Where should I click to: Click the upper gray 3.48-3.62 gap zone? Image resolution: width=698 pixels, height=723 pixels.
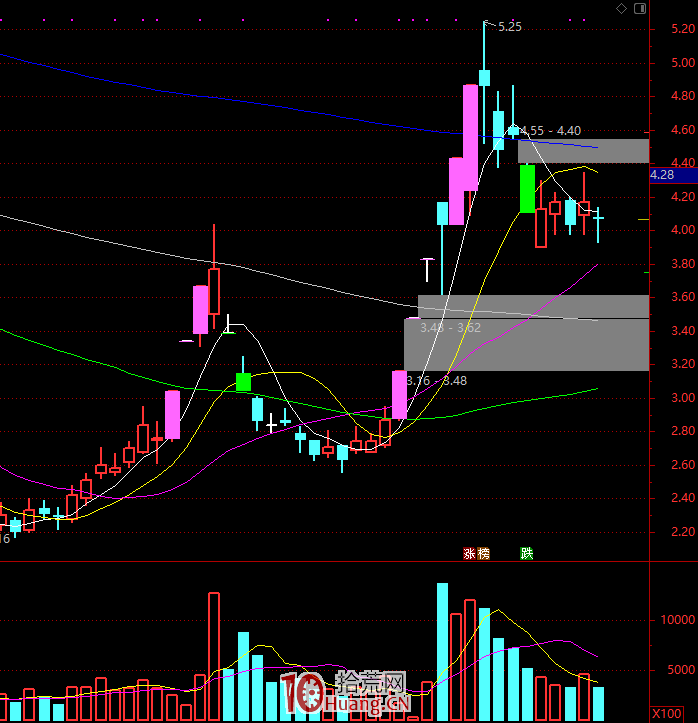[533, 306]
